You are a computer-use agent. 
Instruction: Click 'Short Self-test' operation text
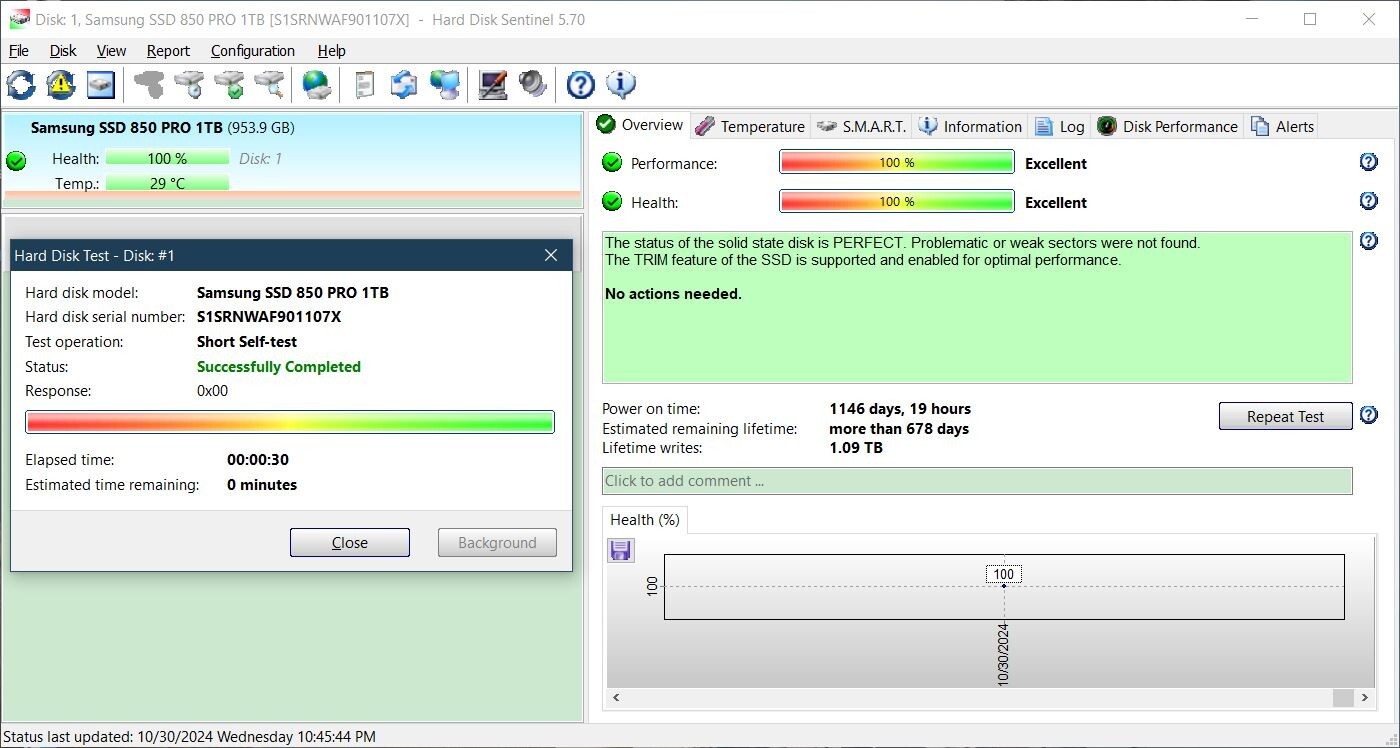(x=247, y=342)
